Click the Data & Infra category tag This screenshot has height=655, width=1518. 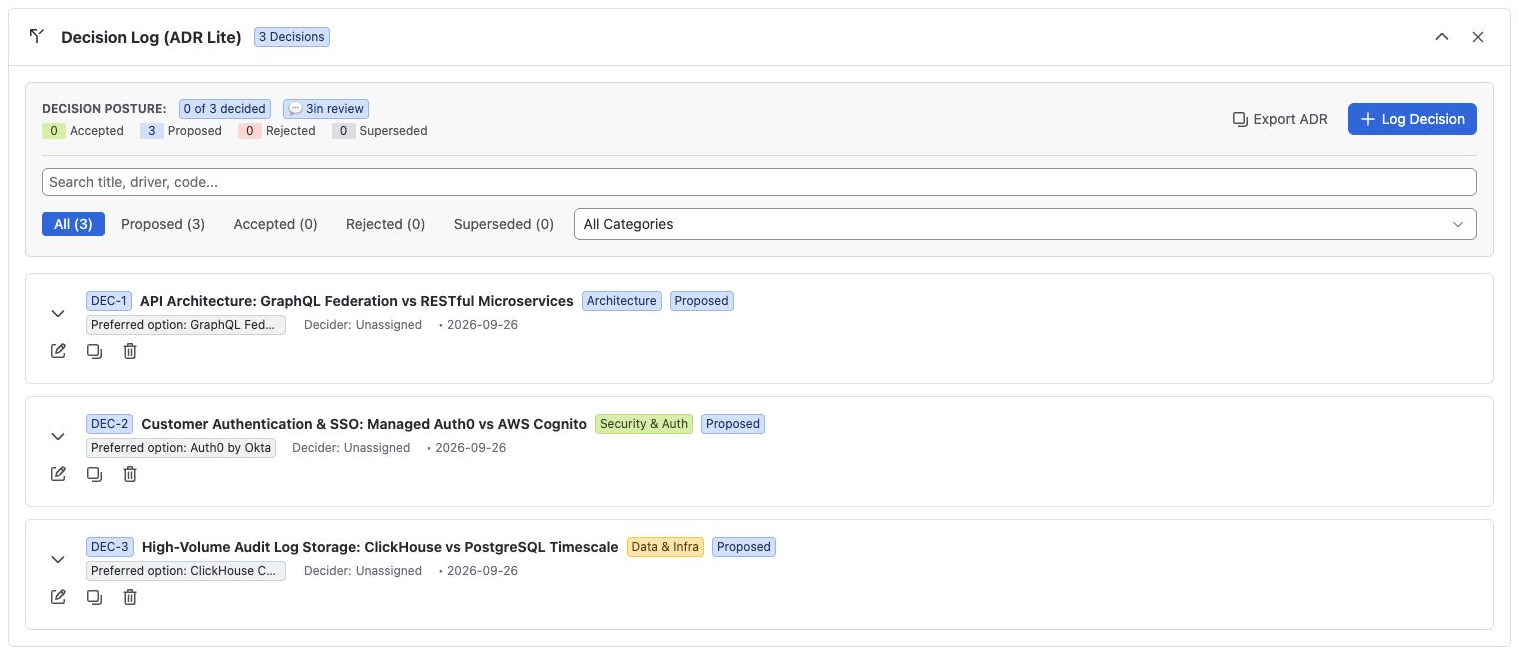[665, 547]
